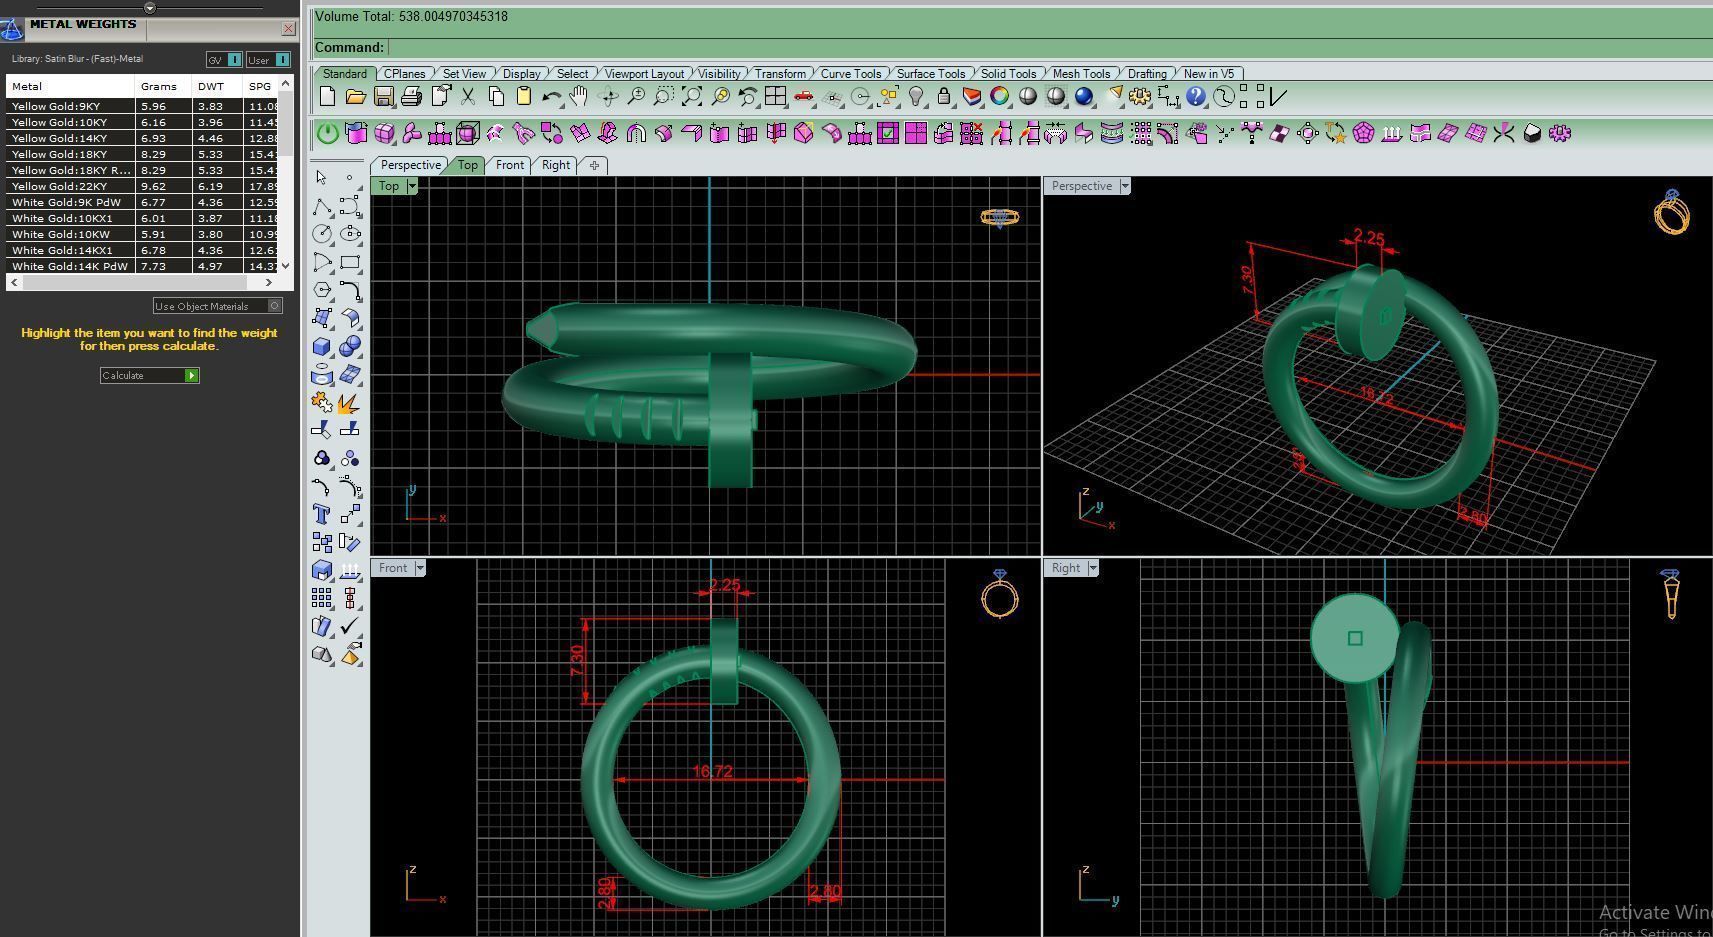Toggle the User library switch

tap(268, 60)
